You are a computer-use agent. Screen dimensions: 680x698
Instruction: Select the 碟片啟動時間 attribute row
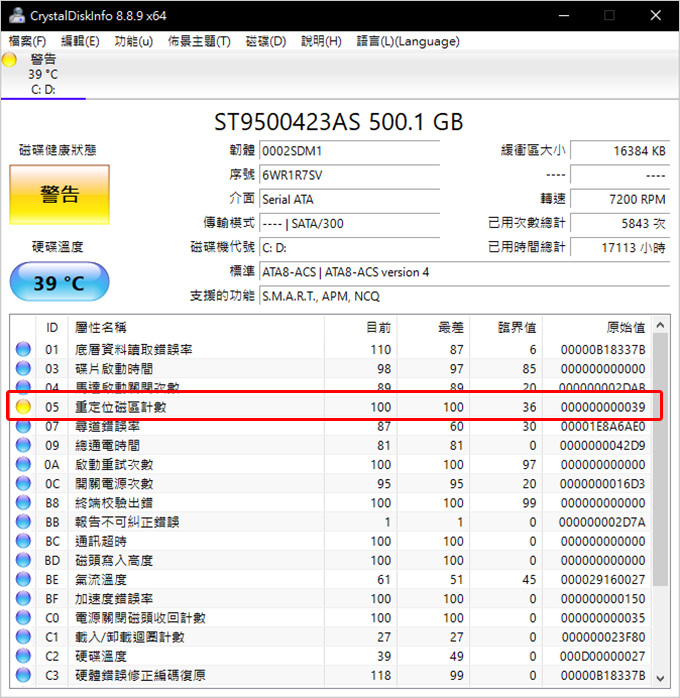click(x=331, y=368)
